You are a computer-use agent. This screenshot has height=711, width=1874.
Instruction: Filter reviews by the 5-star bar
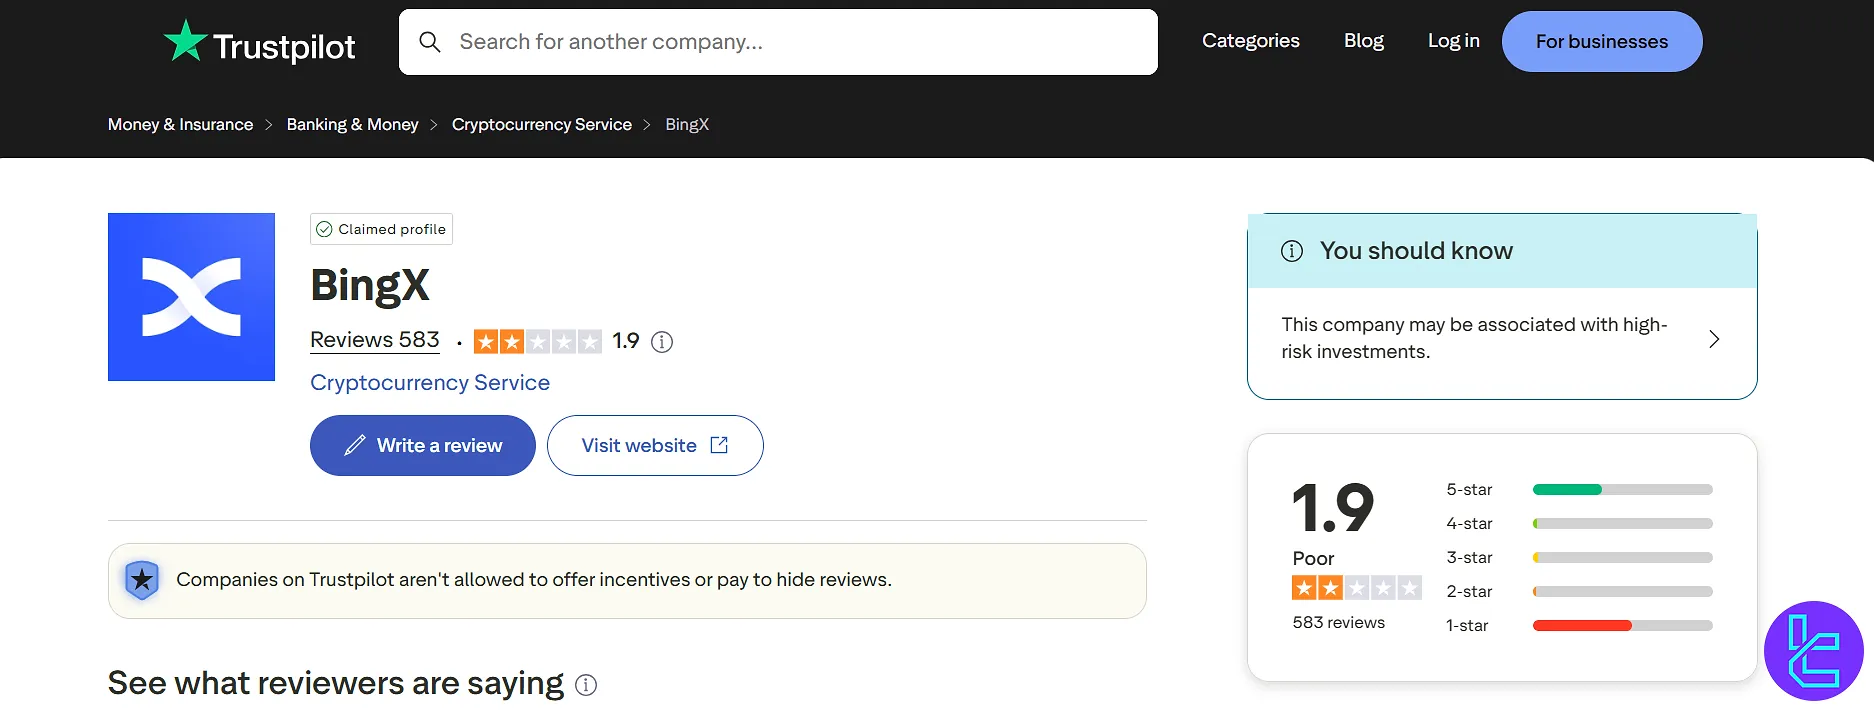1622,490
